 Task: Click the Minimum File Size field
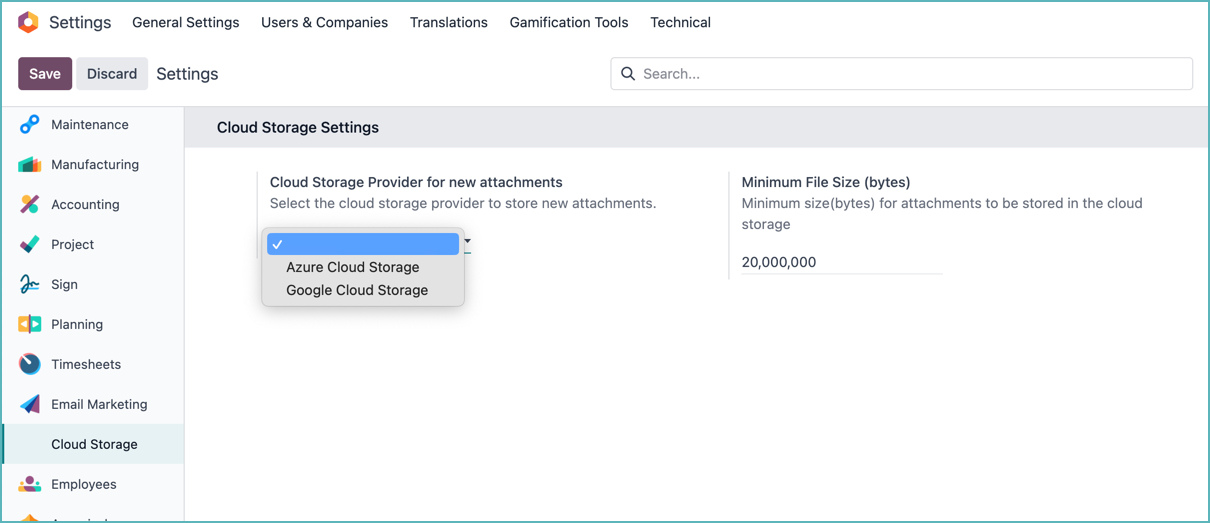click(841, 262)
